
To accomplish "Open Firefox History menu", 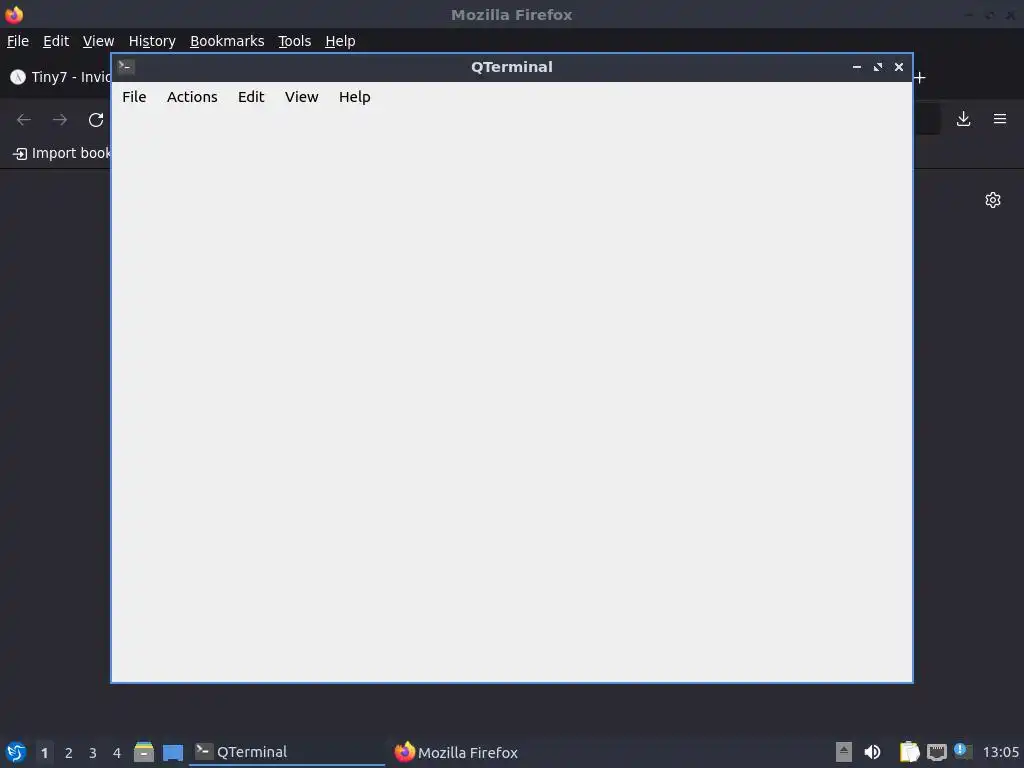I will point(152,41).
